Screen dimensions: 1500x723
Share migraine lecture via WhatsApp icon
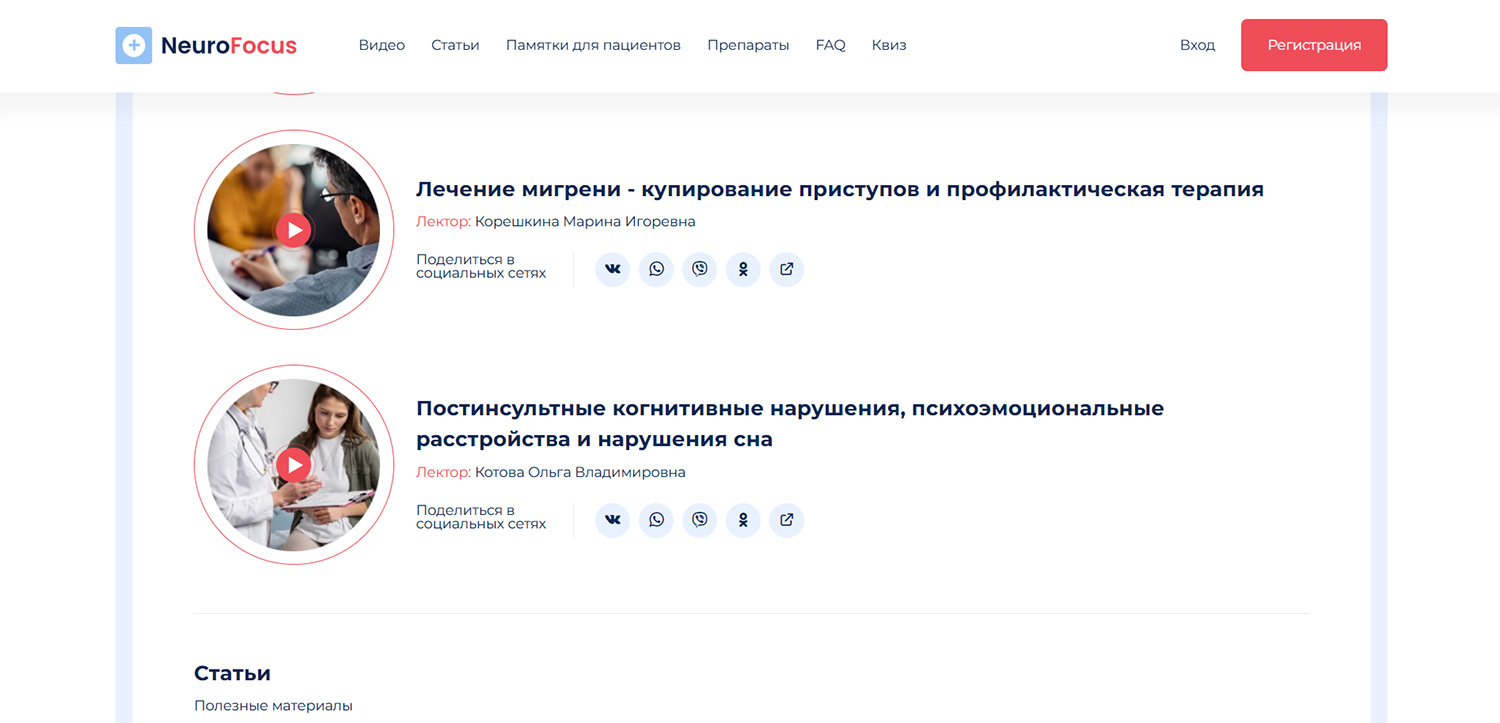(x=656, y=269)
